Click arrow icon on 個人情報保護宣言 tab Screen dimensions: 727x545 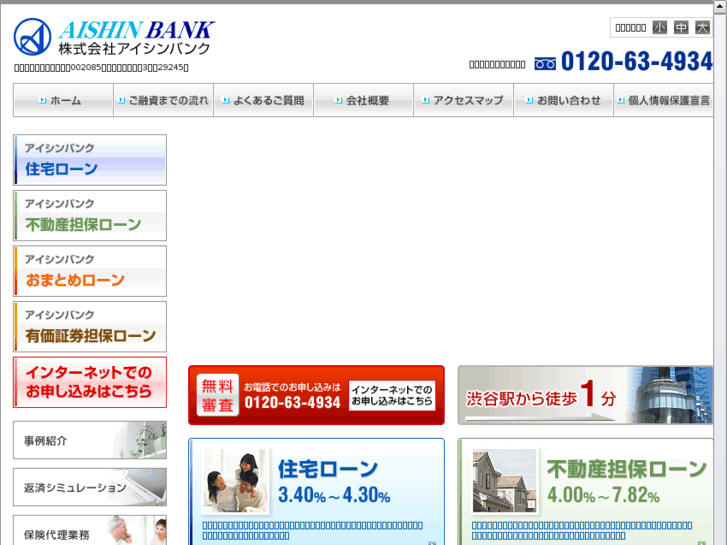(x=621, y=100)
